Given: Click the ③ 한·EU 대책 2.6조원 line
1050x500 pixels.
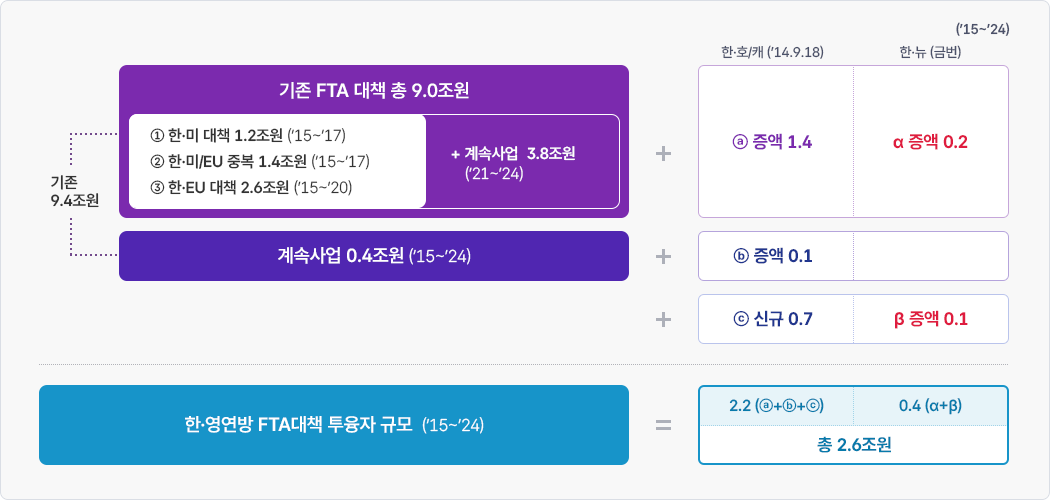Looking at the screenshot, I should coord(249,186).
